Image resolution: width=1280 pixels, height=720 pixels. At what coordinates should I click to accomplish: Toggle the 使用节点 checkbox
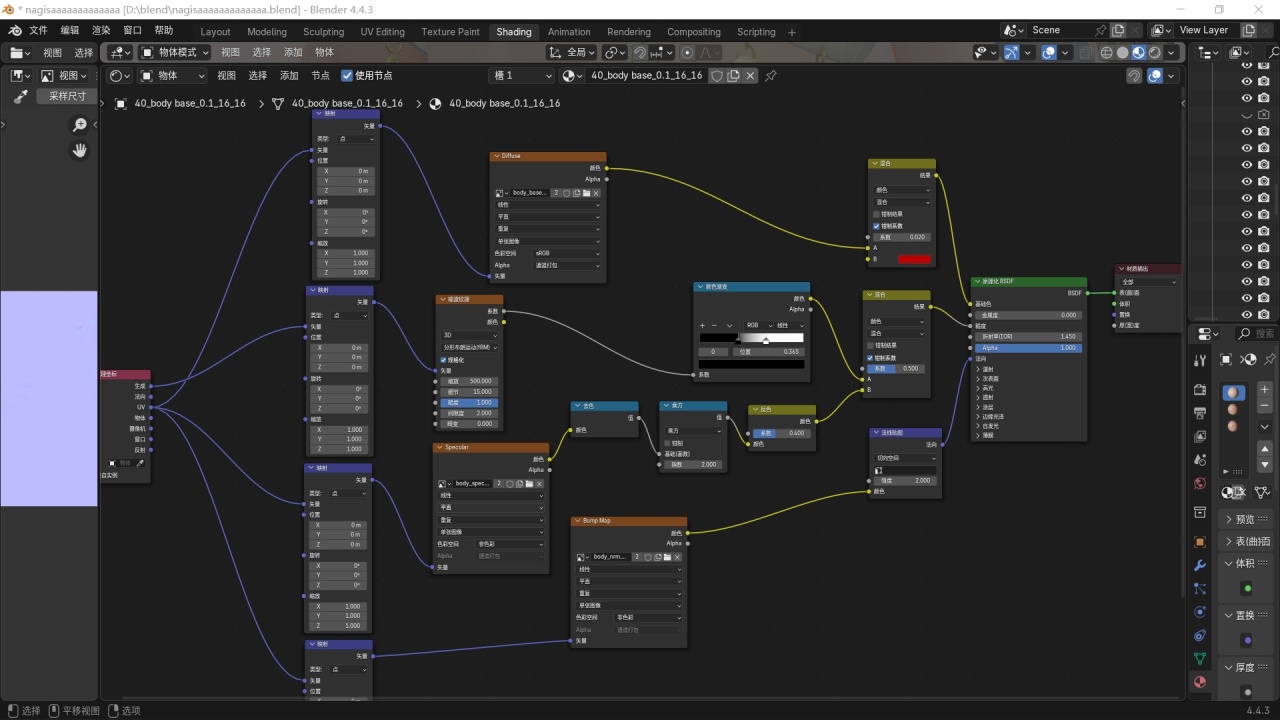point(347,76)
